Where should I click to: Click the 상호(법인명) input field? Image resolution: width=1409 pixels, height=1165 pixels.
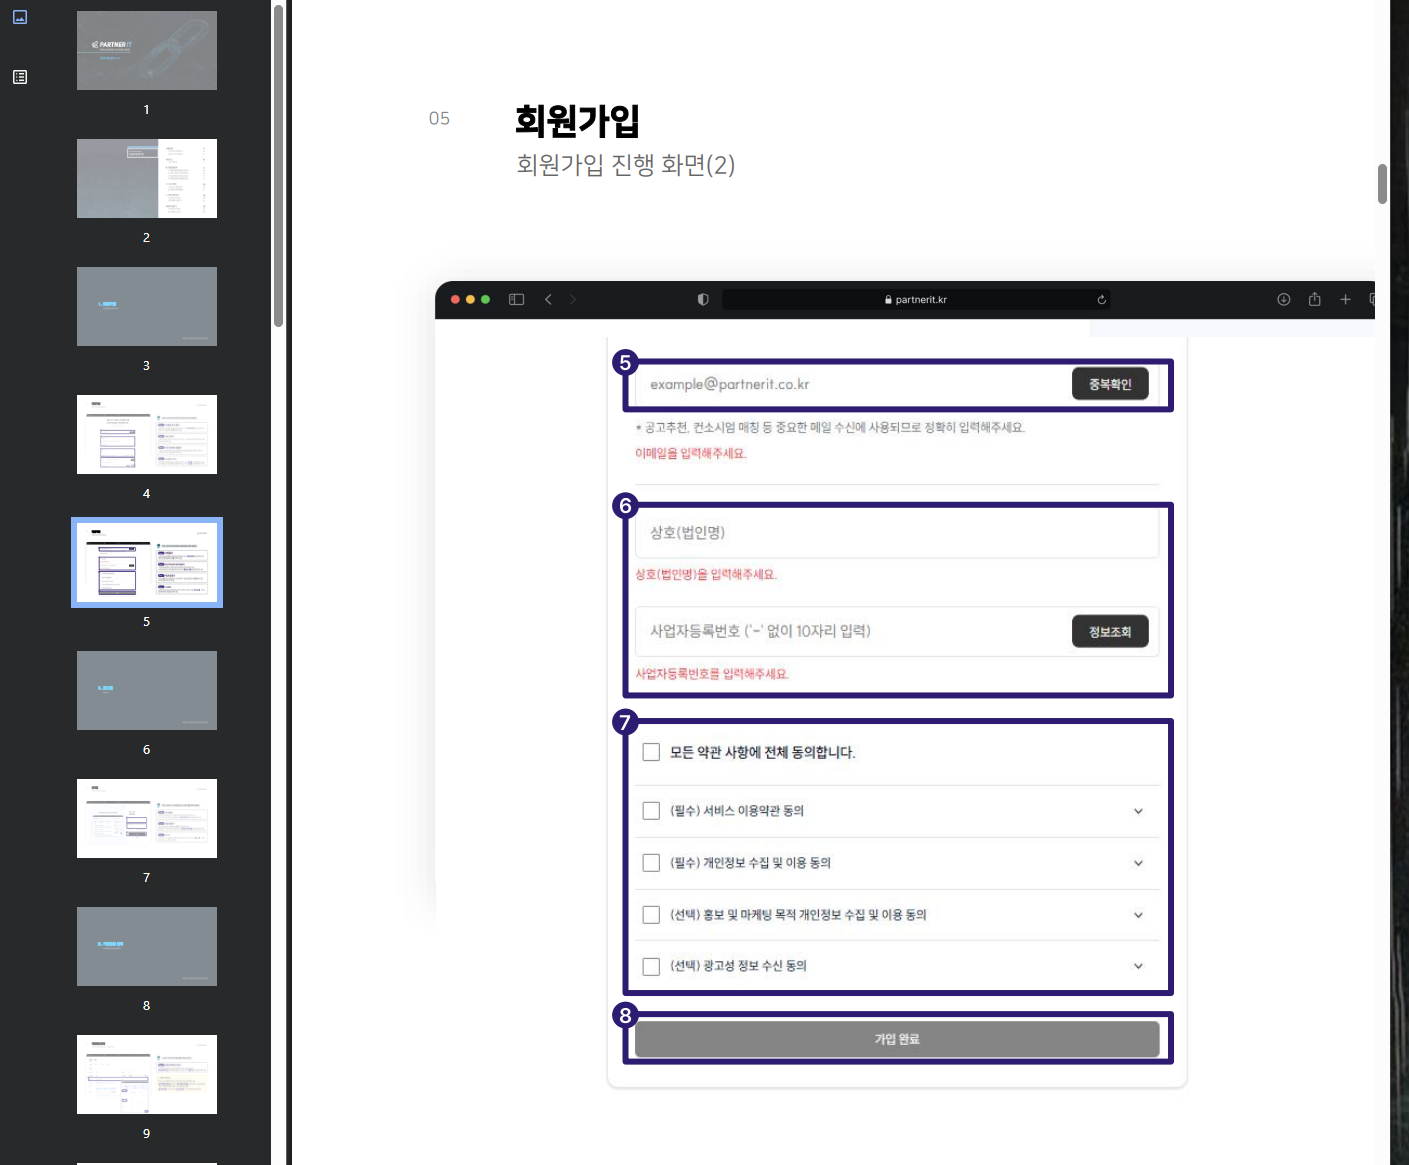(x=897, y=533)
